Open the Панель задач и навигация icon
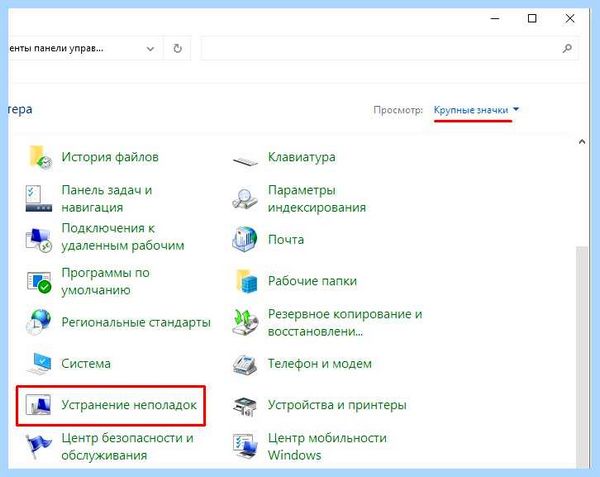The height and width of the screenshot is (477, 600). point(39,199)
